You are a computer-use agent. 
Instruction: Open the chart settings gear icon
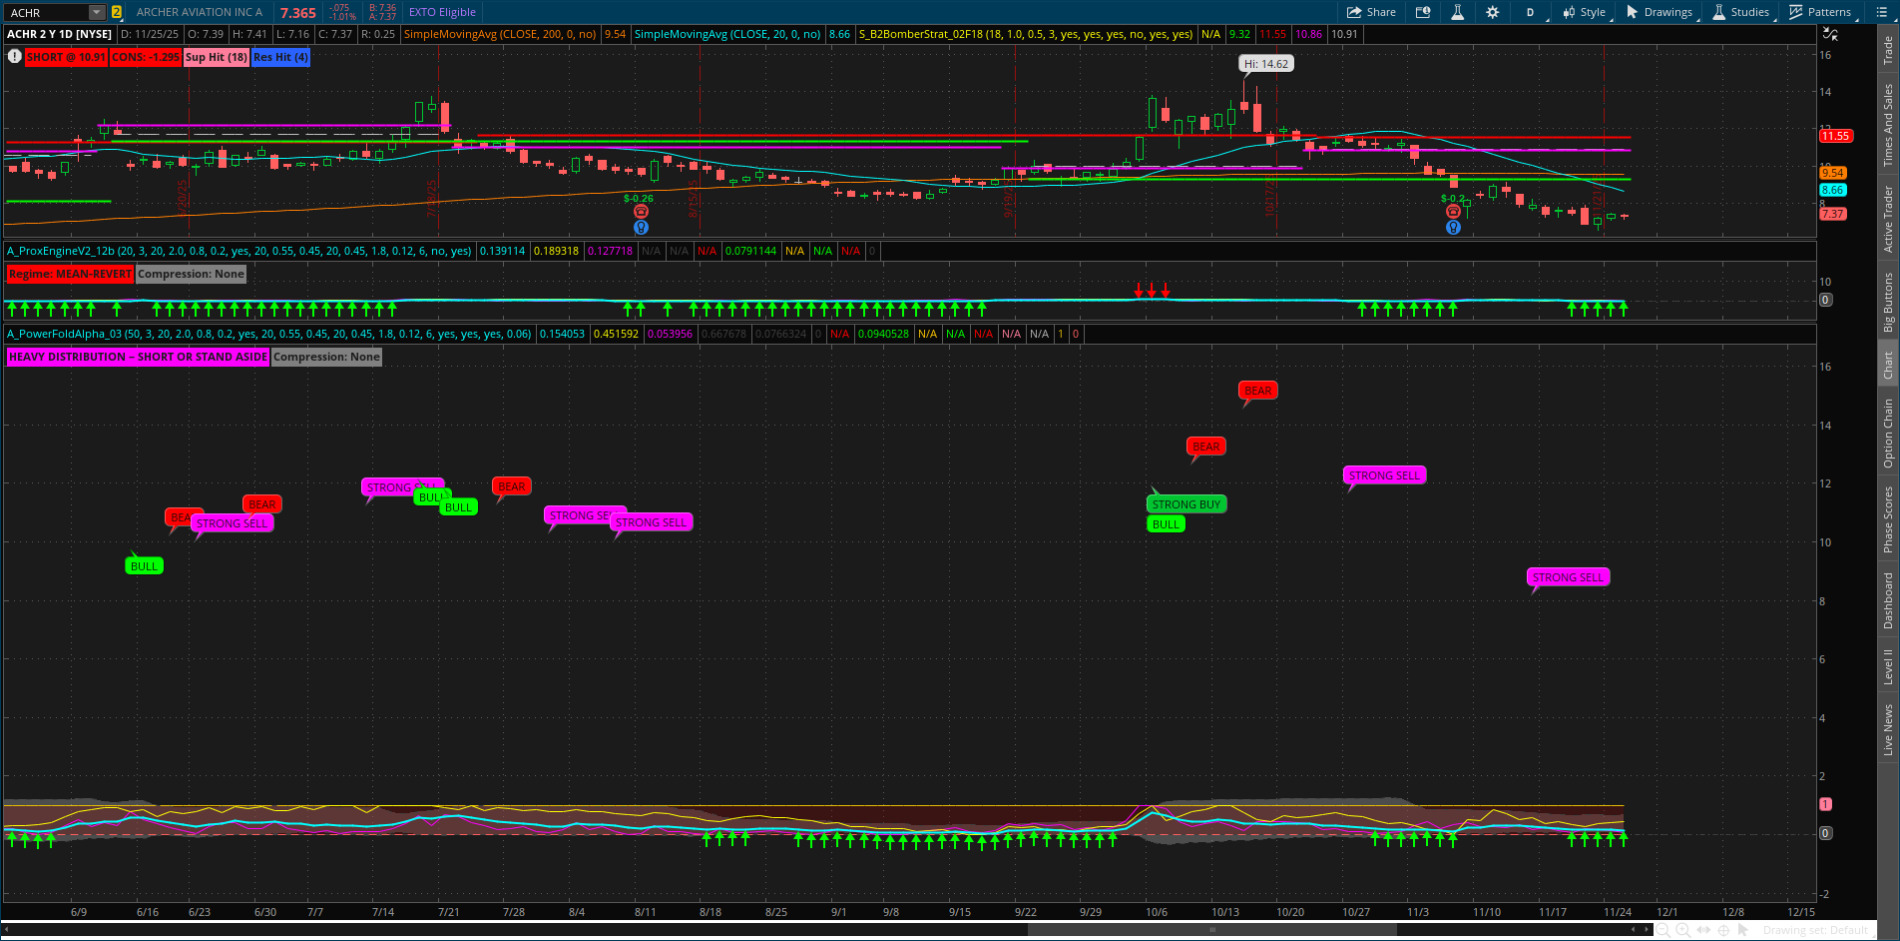[x=1492, y=12]
